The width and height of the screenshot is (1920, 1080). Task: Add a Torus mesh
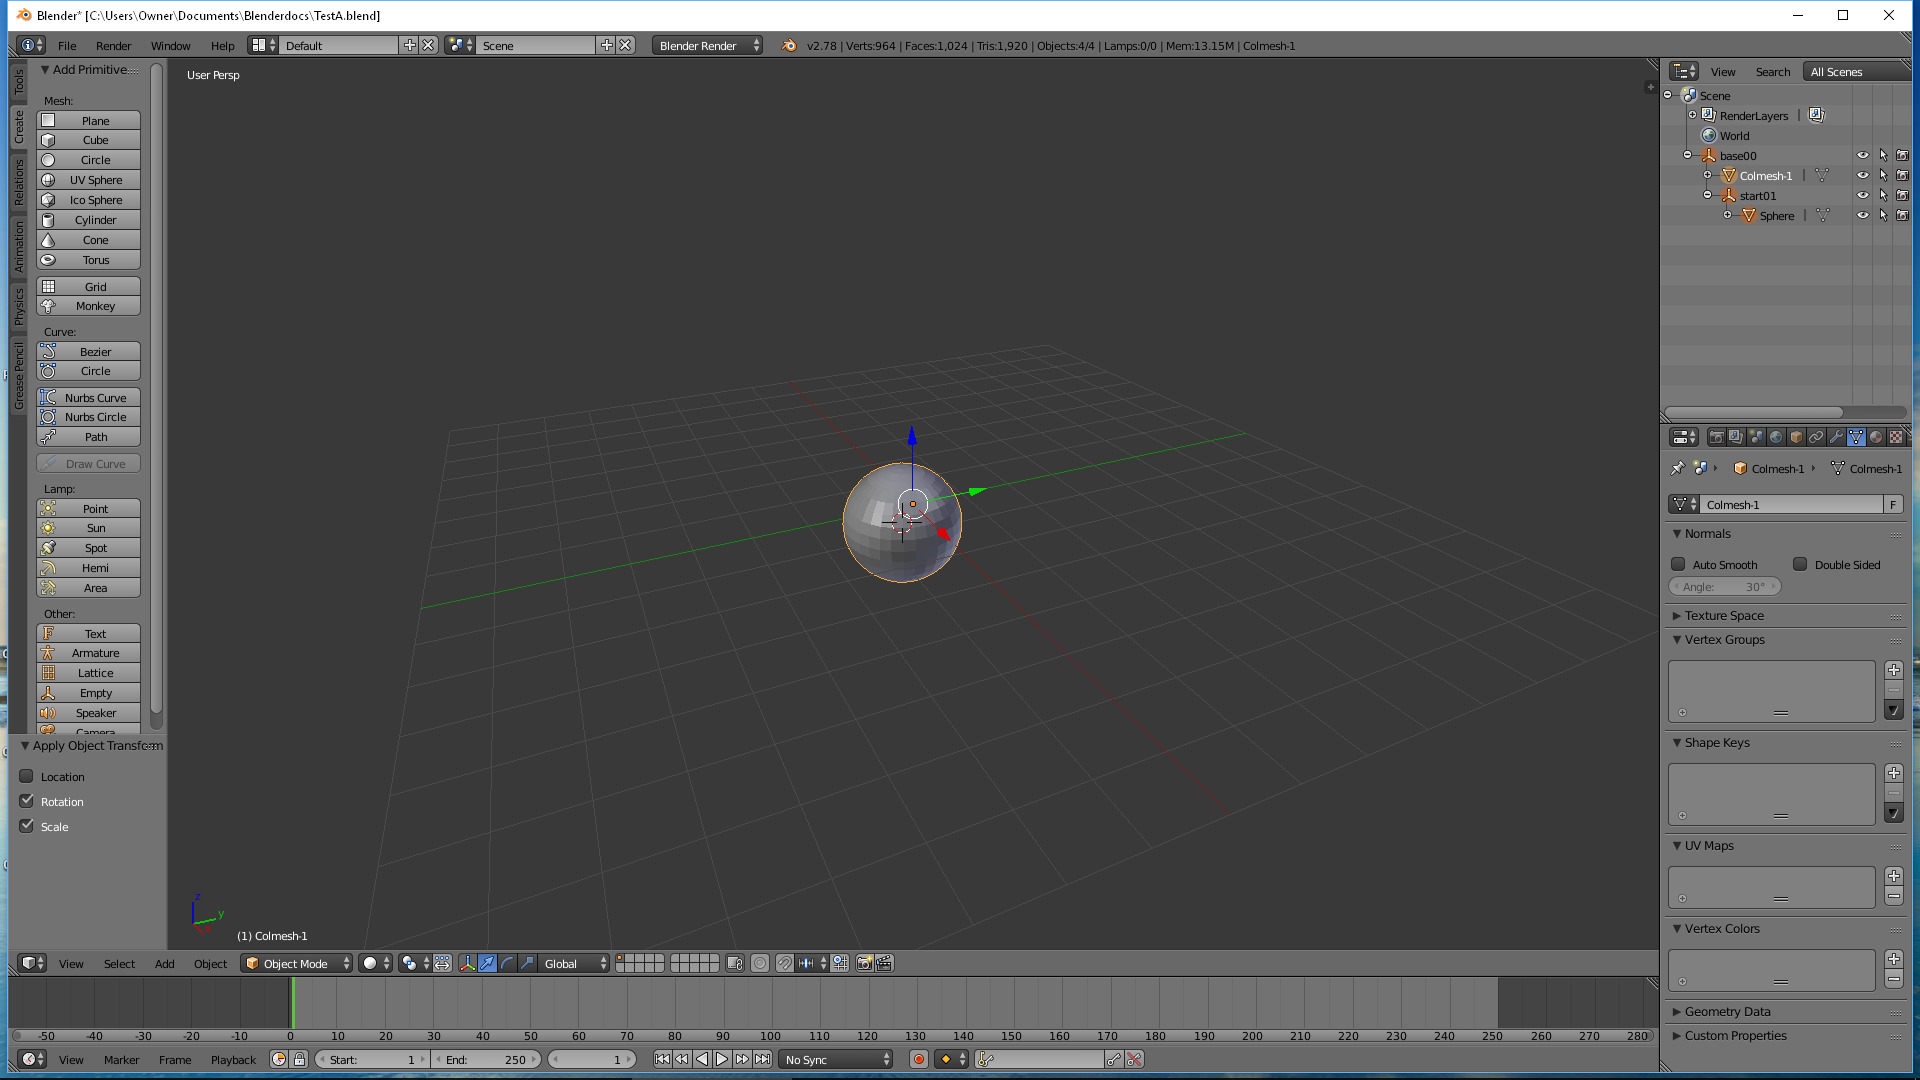click(88, 260)
